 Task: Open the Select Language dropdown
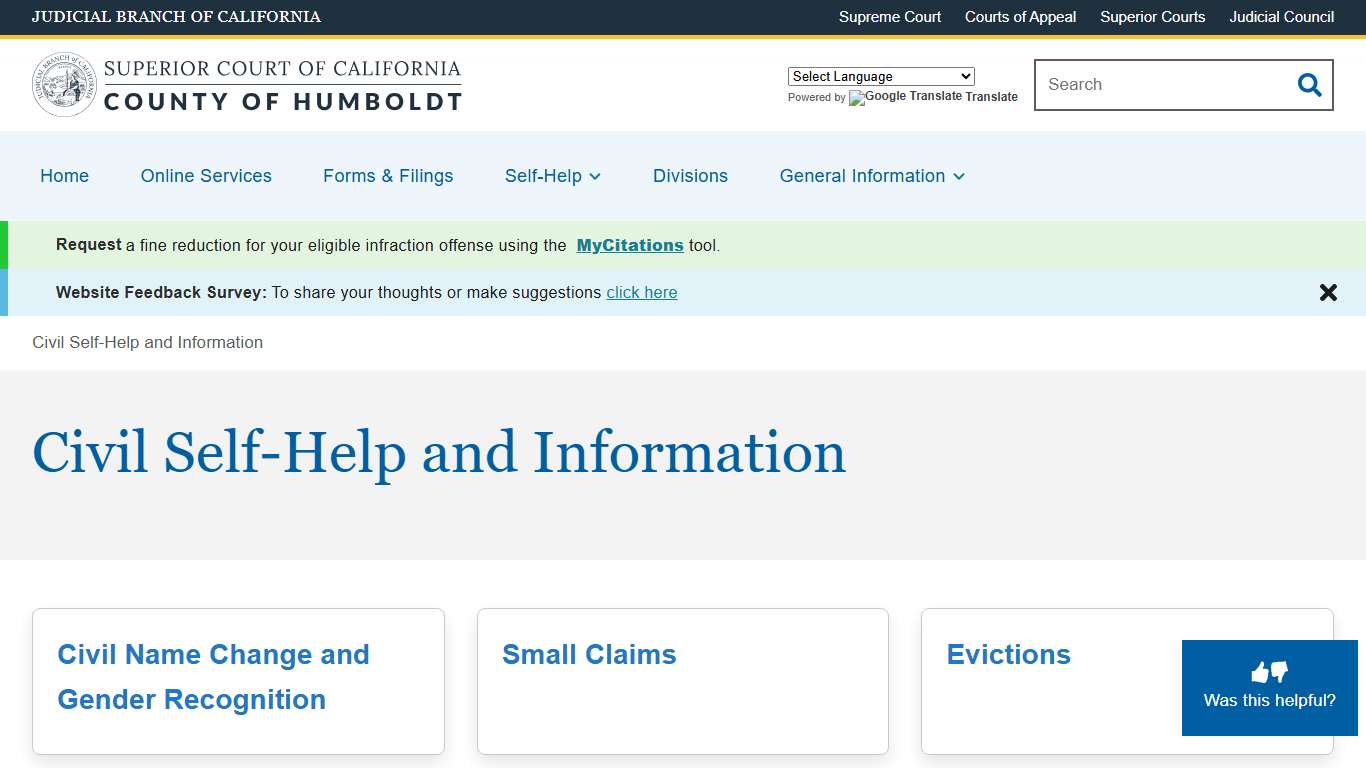[880, 76]
